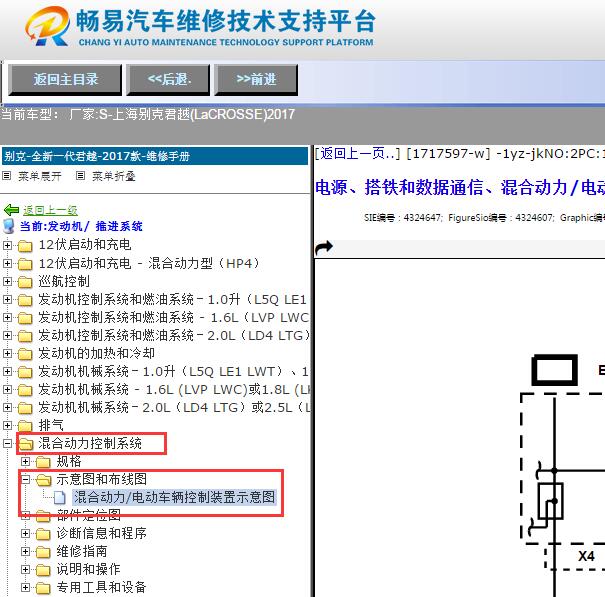This screenshot has height=597, width=605.
Task: Click the black curved arrow icon
Action: [324, 248]
